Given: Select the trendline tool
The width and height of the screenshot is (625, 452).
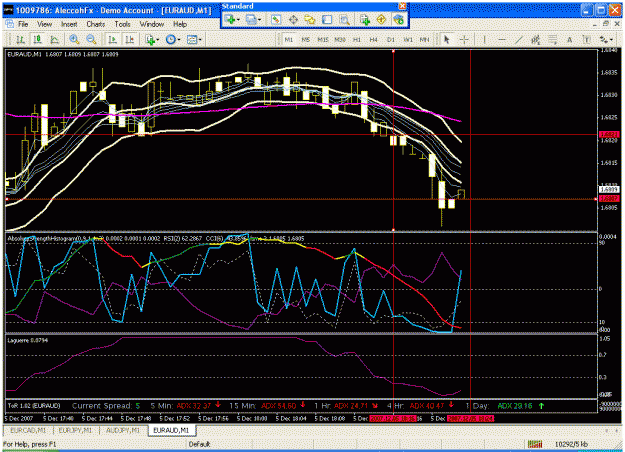Looking at the screenshot, I should coord(519,39).
